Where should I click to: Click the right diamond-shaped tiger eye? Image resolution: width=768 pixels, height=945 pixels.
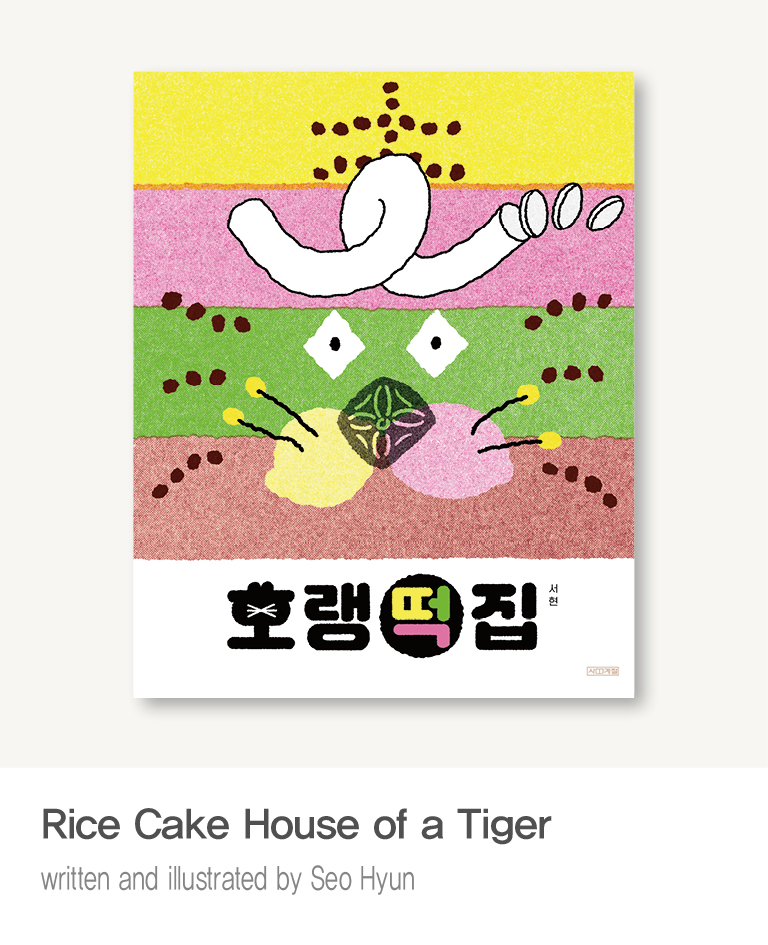[x=436, y=344]
